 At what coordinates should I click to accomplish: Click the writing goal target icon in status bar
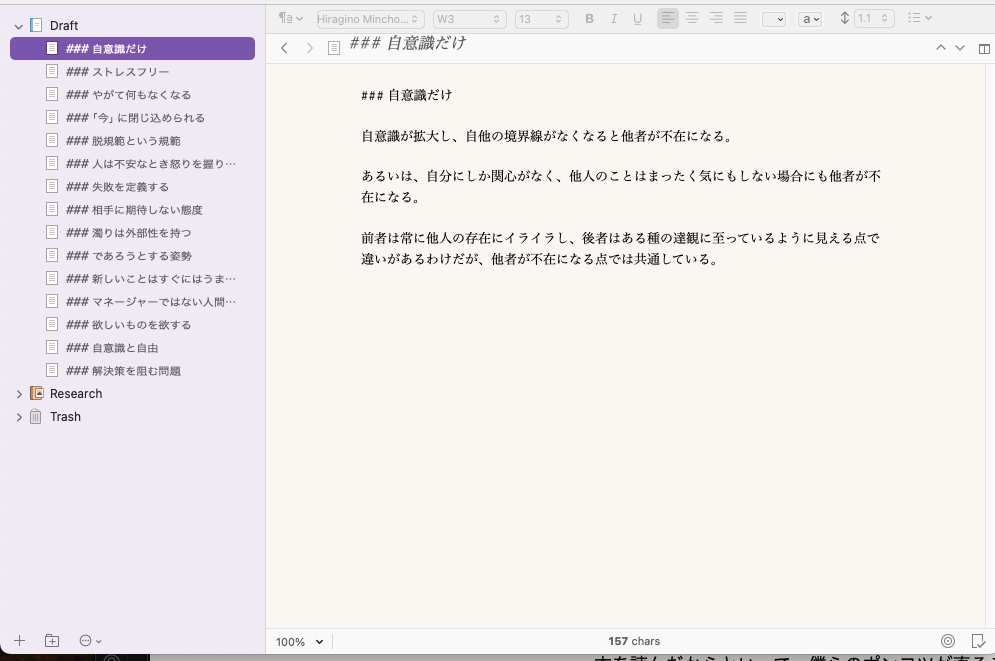[x=947, y=641]
